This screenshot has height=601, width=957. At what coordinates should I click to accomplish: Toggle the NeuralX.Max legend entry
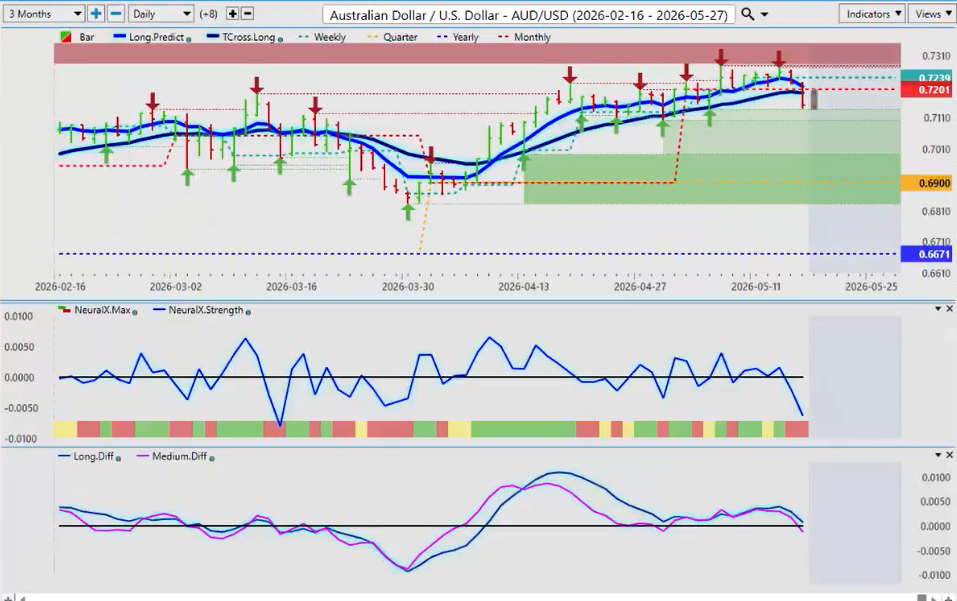(x=97, y=310)
